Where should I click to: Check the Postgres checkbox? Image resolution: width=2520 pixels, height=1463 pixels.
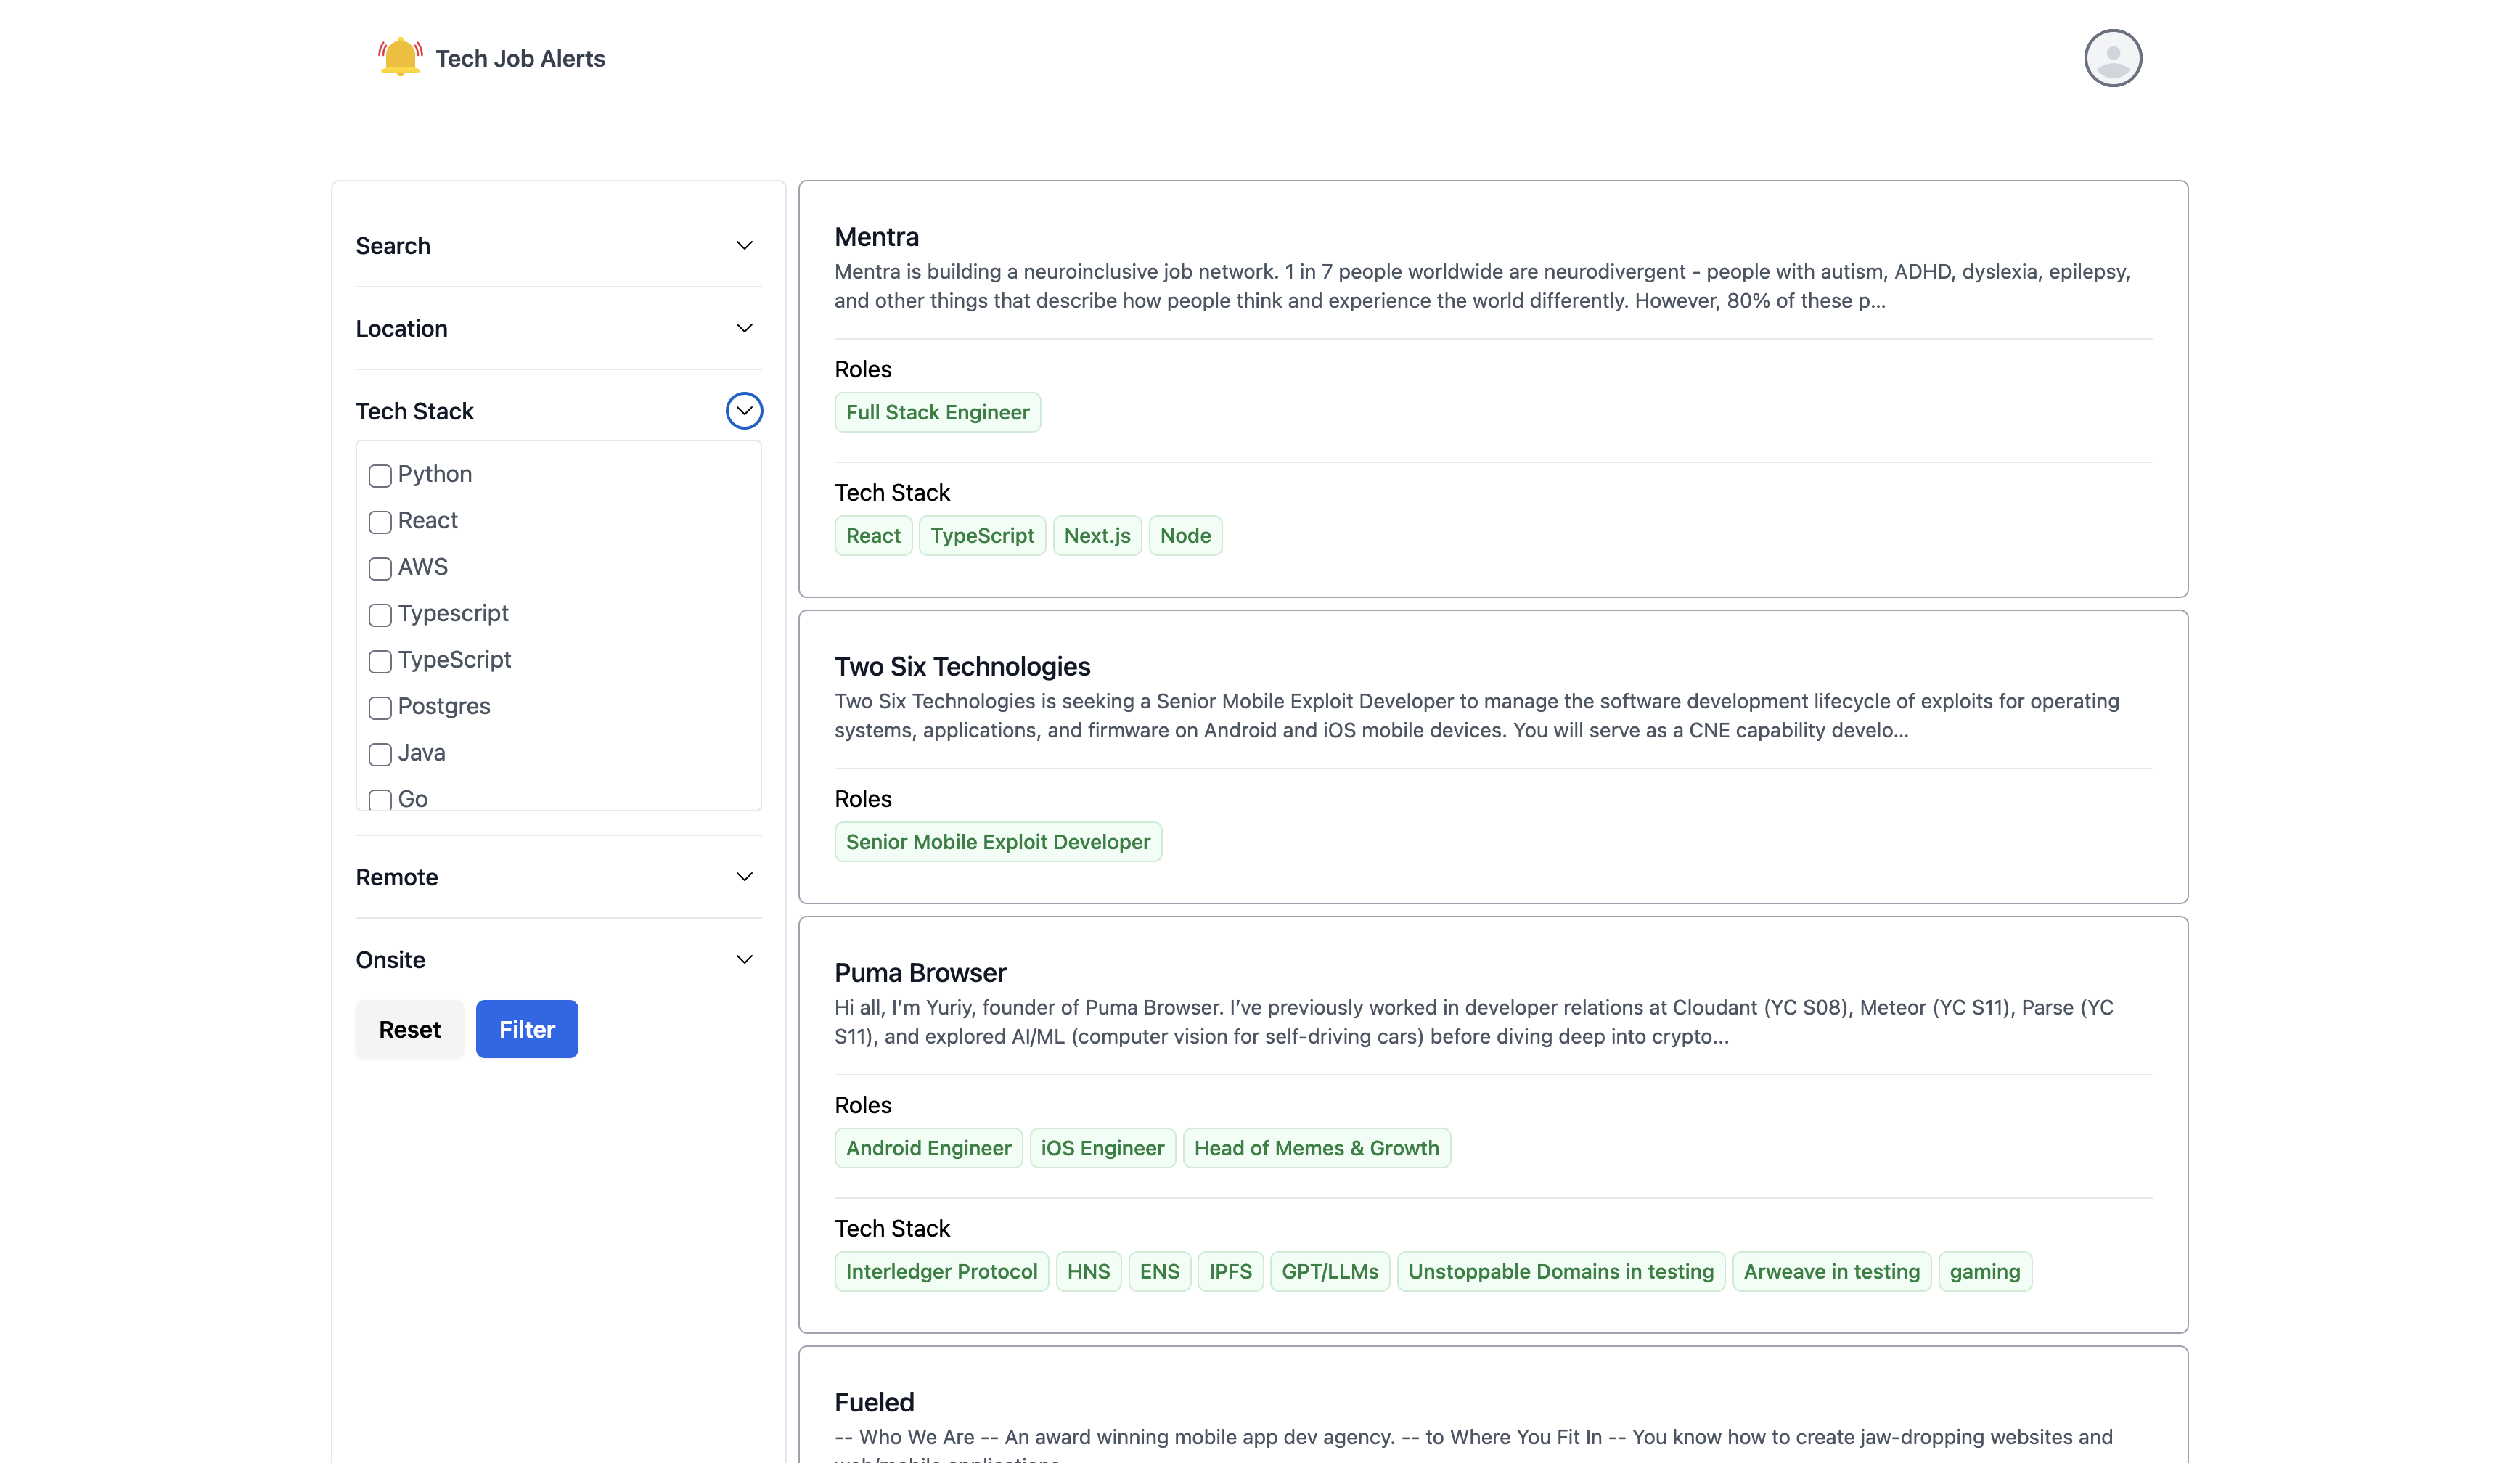point(380,708)
